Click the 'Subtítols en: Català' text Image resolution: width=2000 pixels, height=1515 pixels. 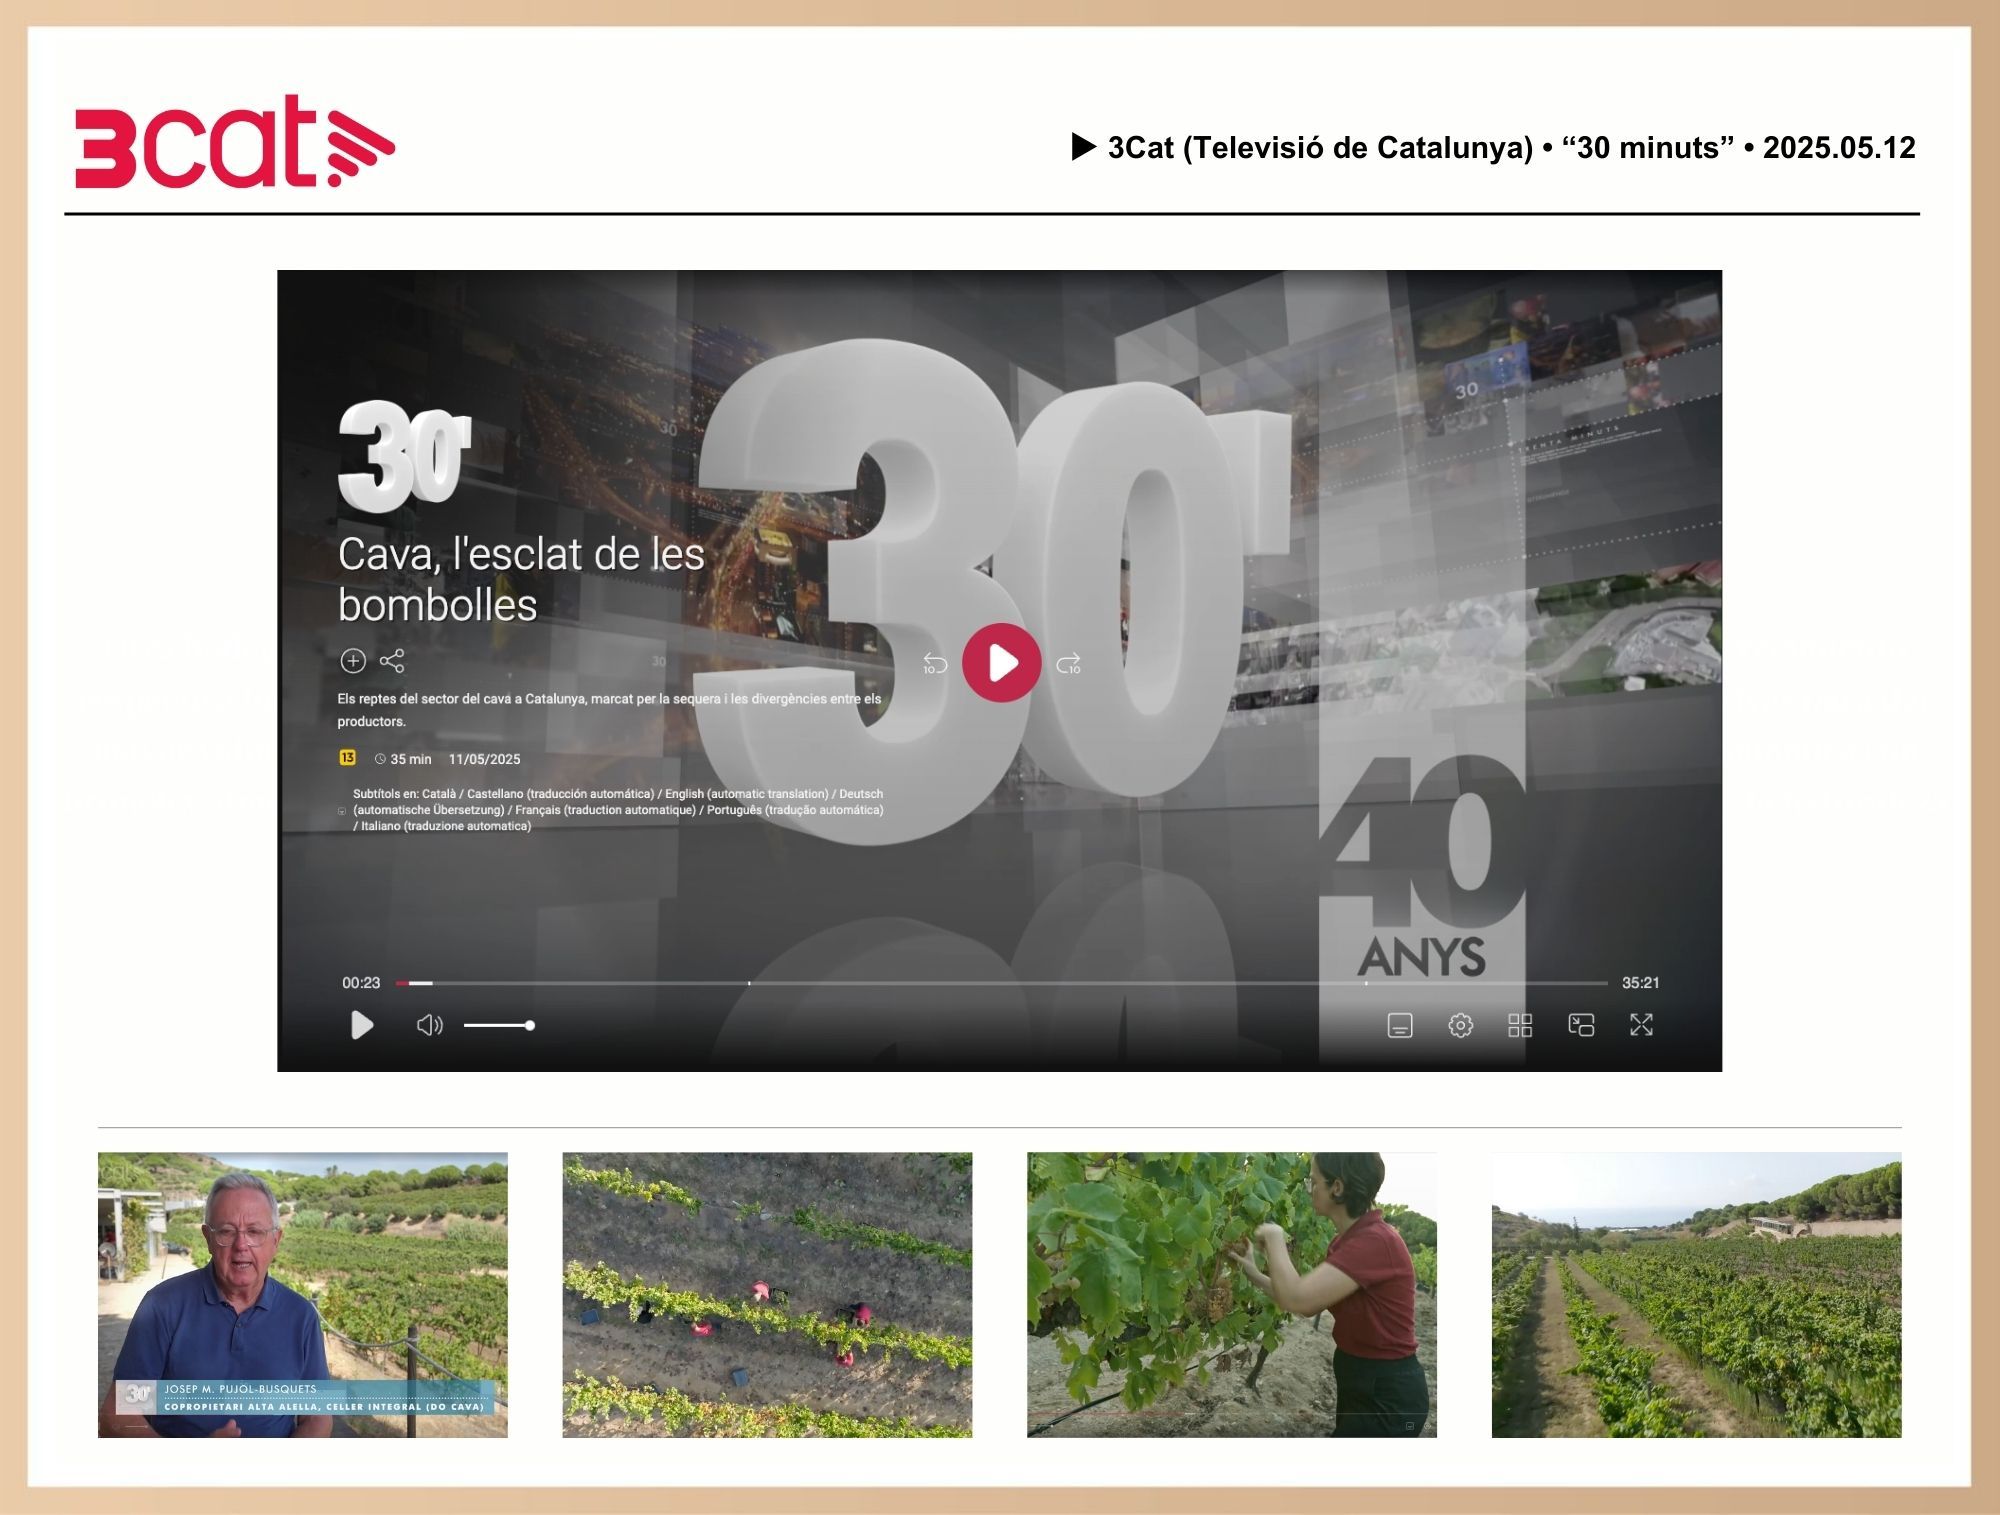[404, 794]
